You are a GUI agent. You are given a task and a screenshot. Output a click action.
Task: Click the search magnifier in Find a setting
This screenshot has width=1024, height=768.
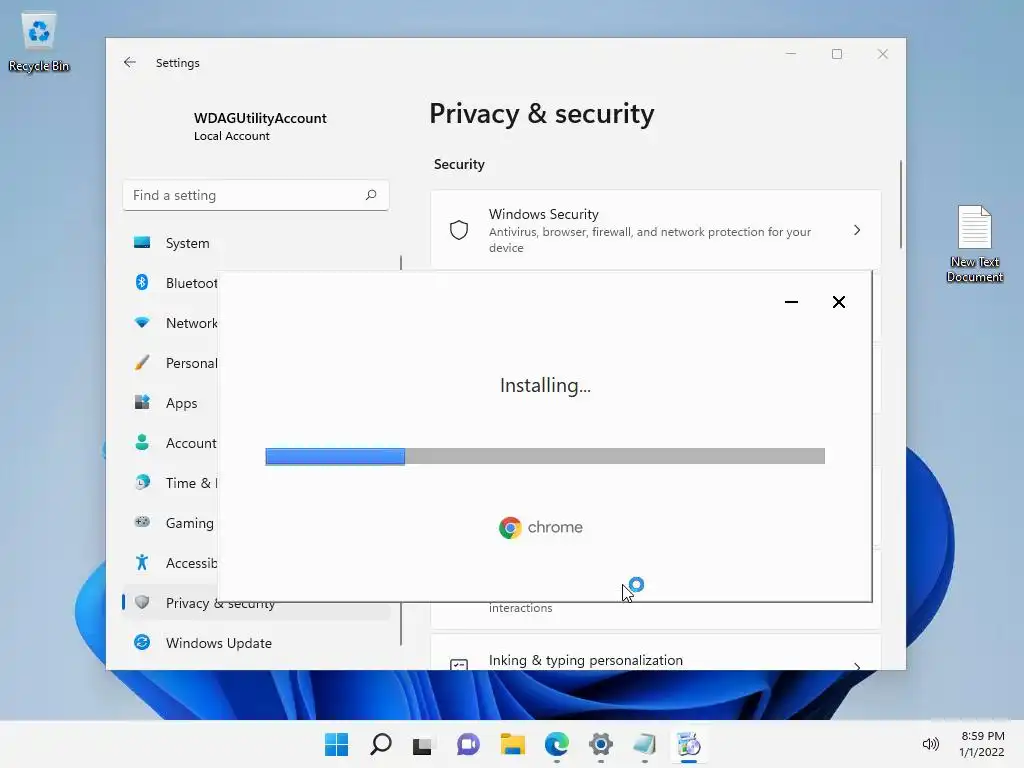tap(371, 195)
